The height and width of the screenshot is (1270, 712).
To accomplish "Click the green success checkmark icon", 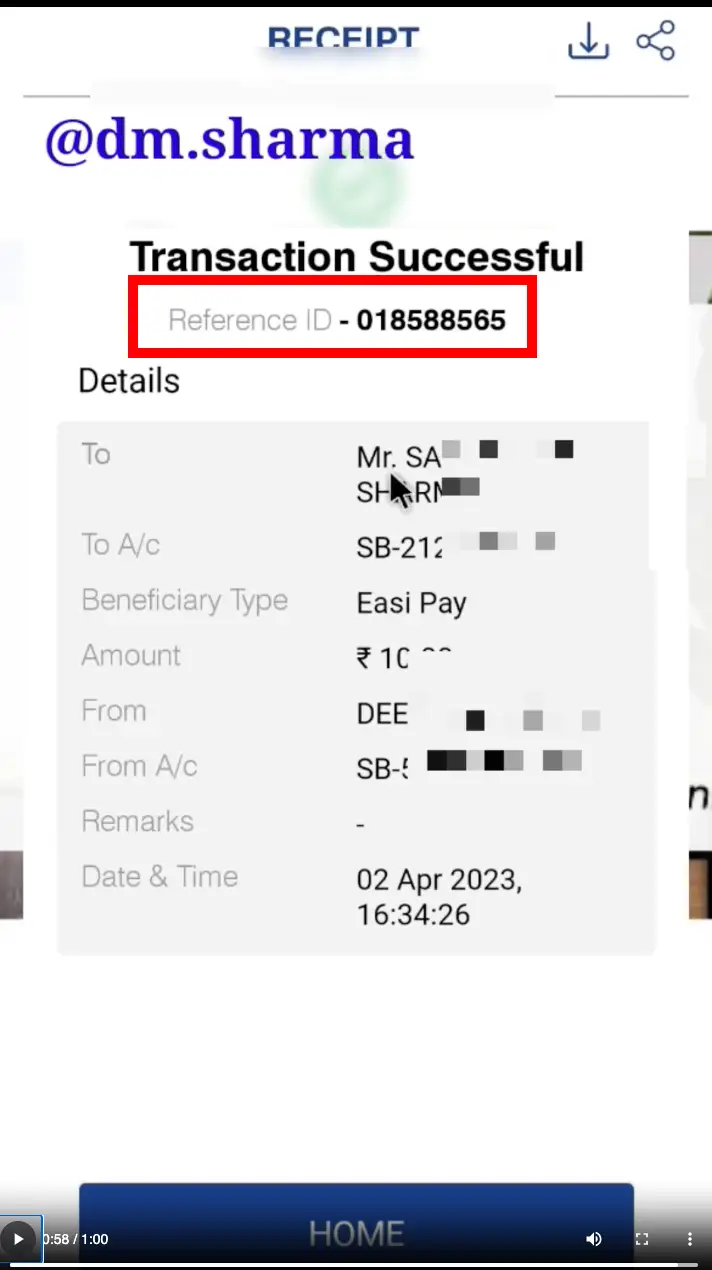I will [358, 190].
